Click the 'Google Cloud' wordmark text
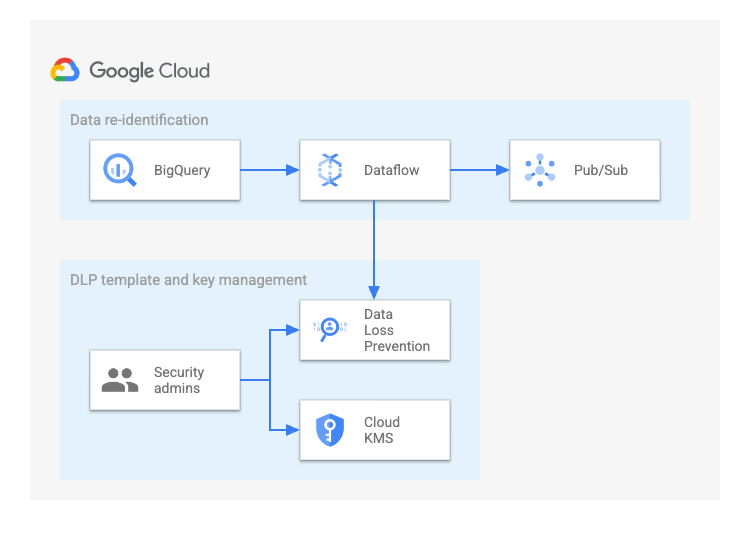 click(x=150, y=71)
